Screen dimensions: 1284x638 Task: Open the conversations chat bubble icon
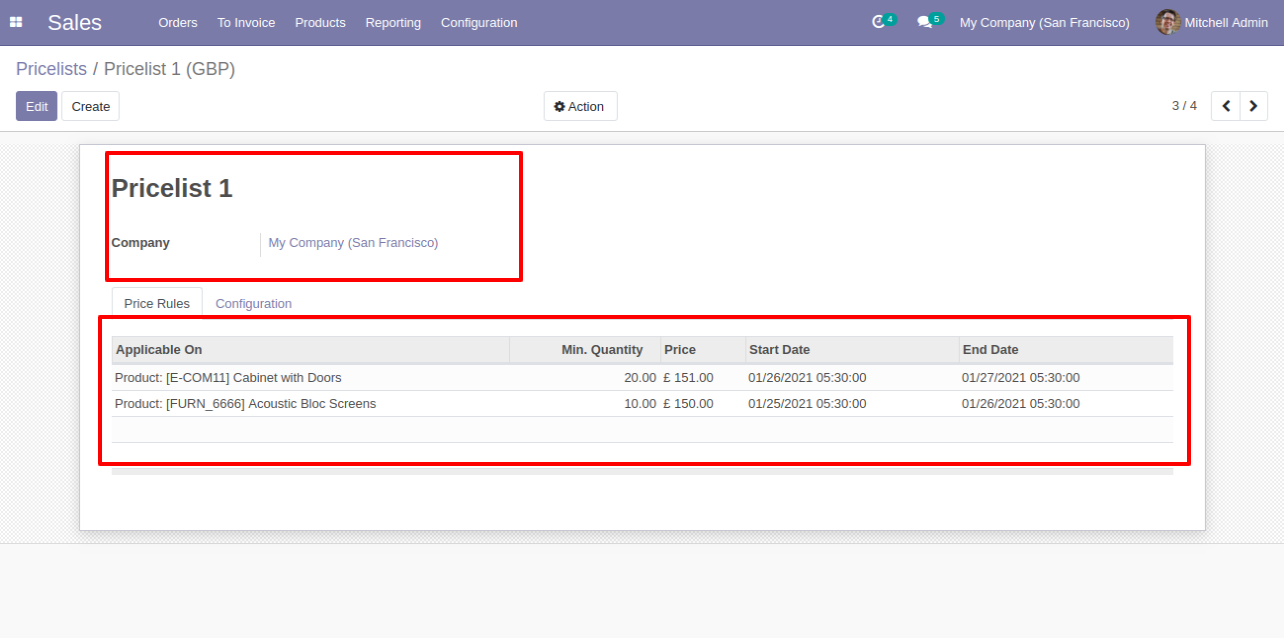coord(924,22)
